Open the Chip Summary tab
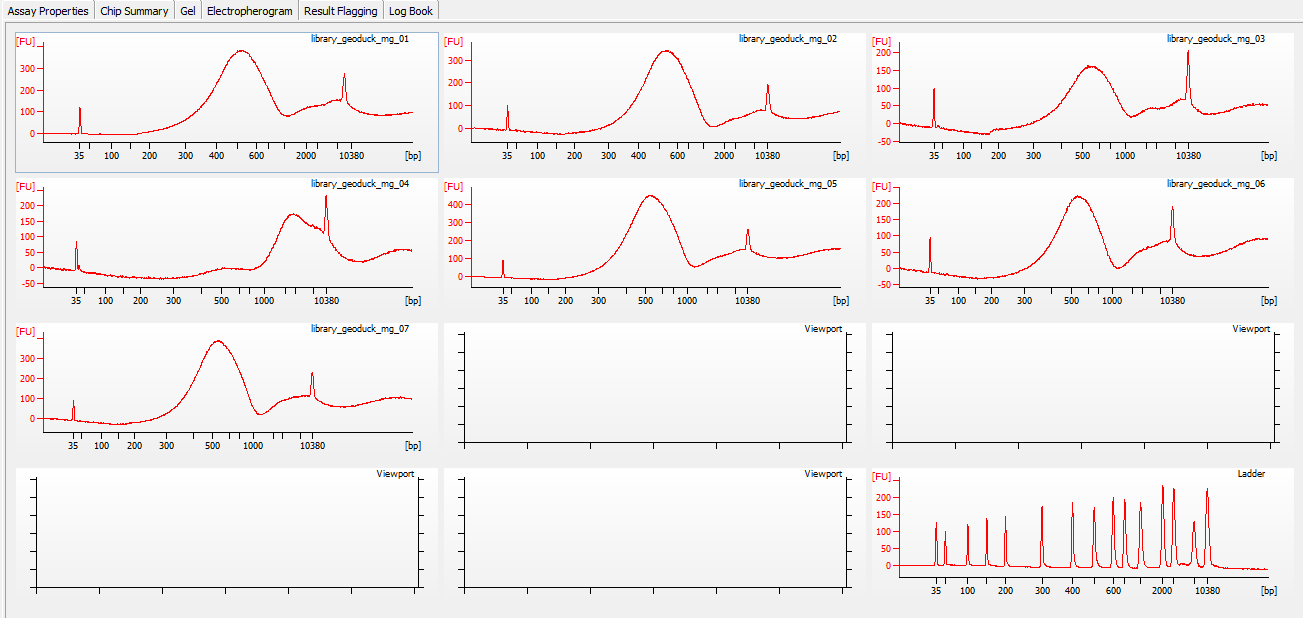Viewport: 1303px width, 618px height. pyautogui.click(x=134, y=11)
